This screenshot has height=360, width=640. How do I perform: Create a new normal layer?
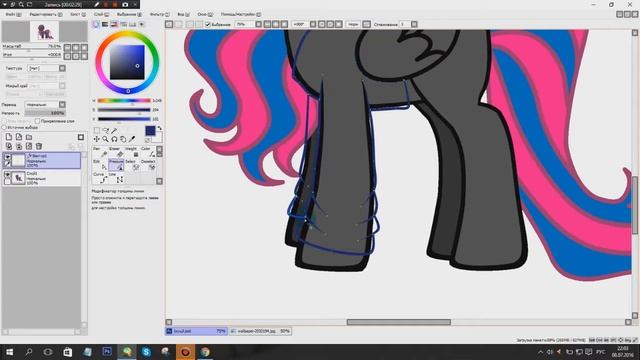[9, 137]
